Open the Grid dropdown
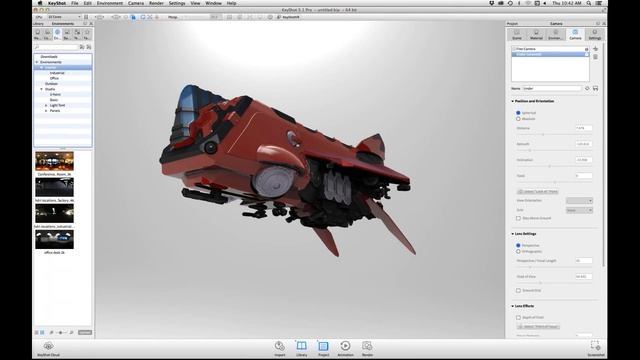This screenshot has height=360, width=640. [x=579, y=210]
